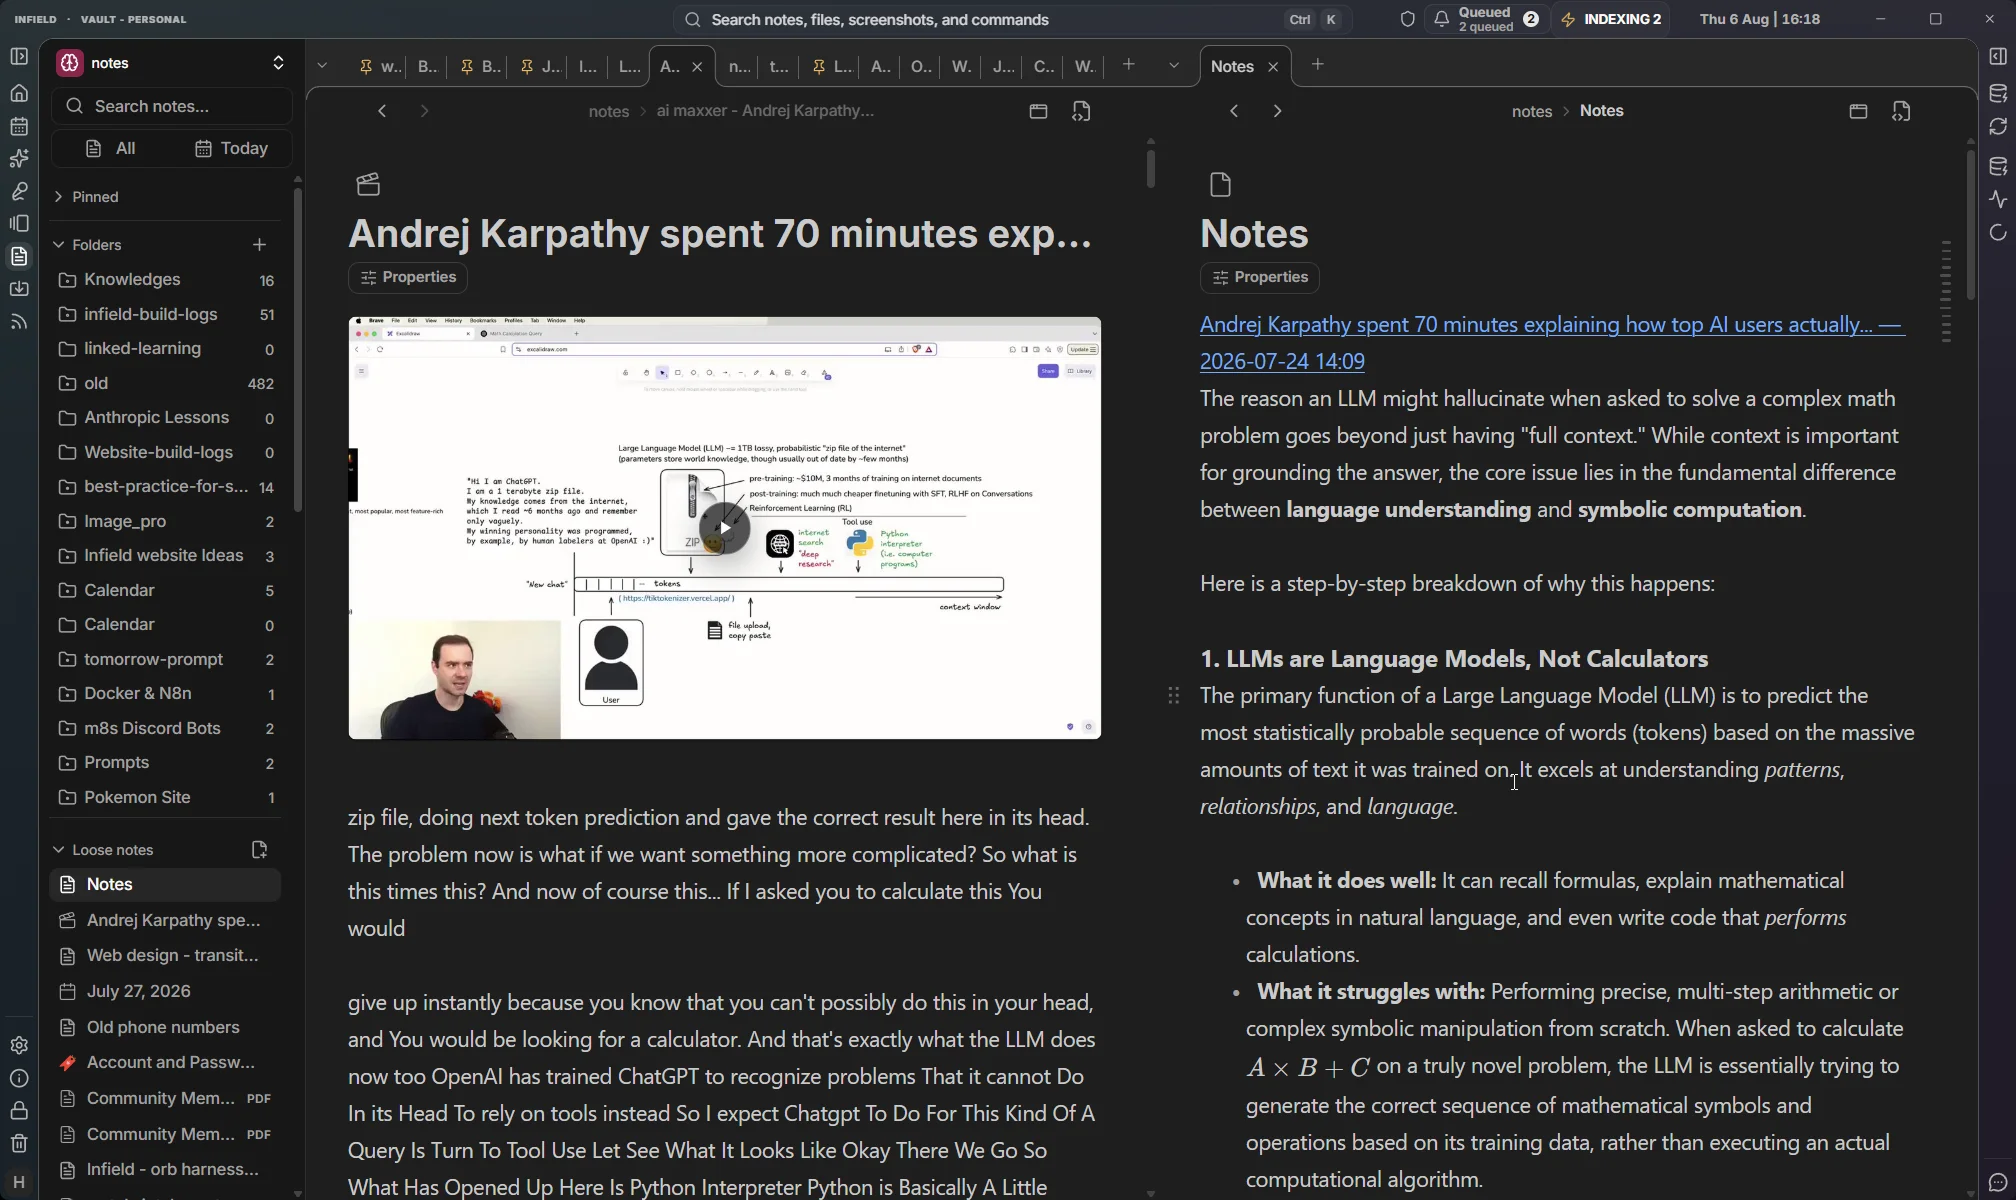
Task: Switch to the tab labeled "C..."
Action: pos(1043,67)
